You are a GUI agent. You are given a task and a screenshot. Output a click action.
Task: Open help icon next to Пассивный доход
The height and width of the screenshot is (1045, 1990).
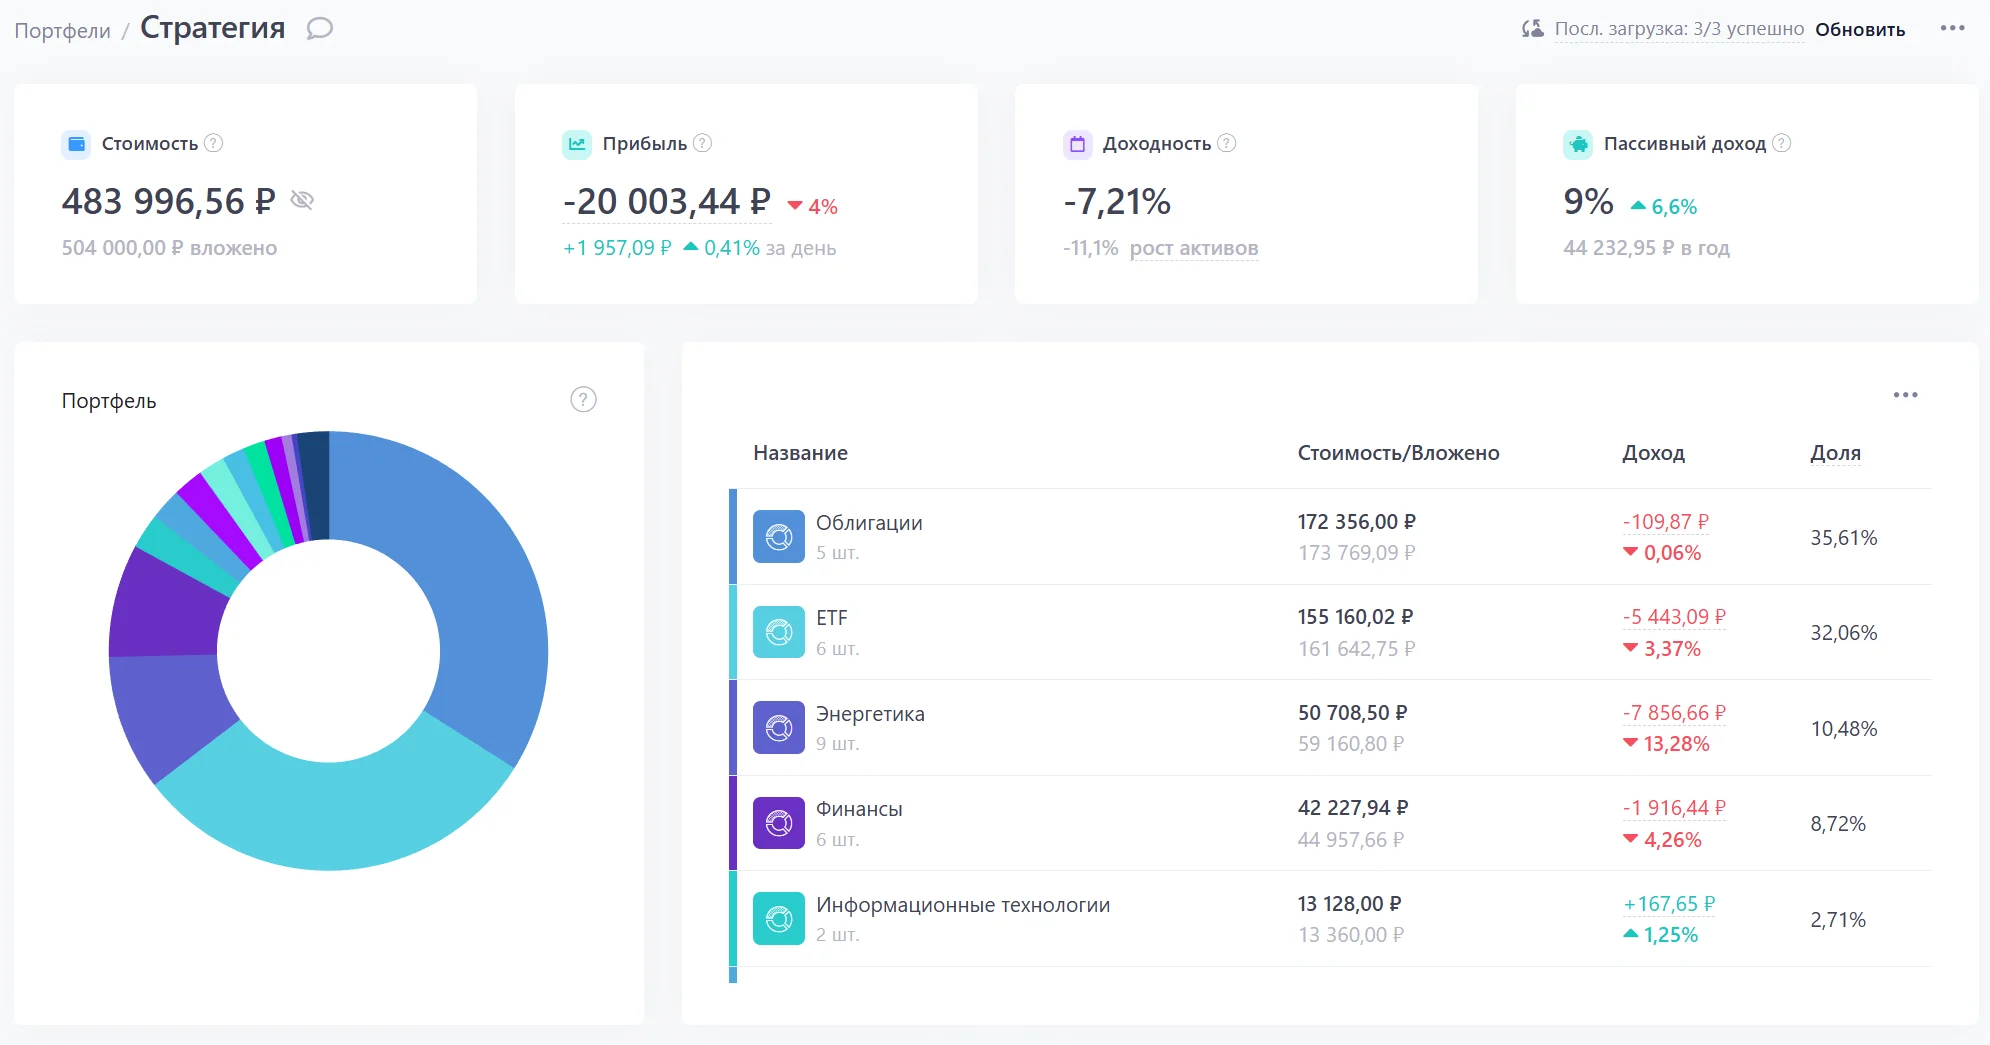[x=1782, y=143]
